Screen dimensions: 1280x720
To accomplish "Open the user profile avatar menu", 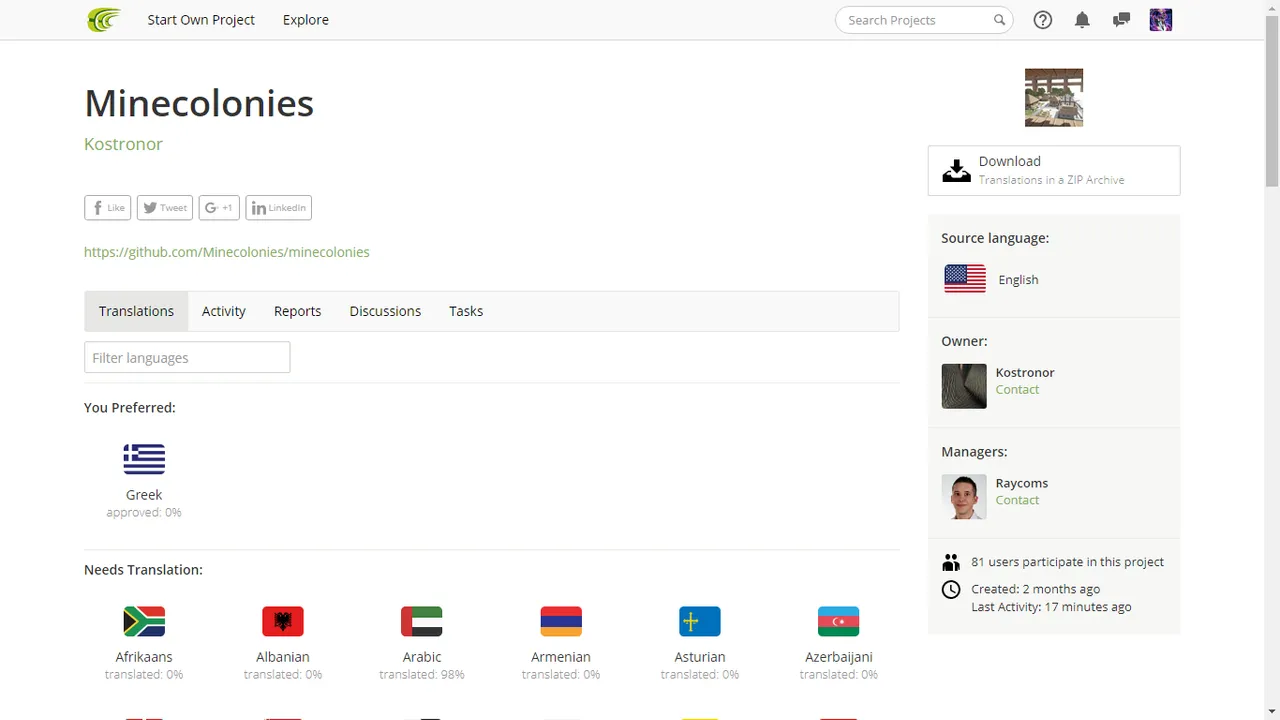I will coord(1160,19).
